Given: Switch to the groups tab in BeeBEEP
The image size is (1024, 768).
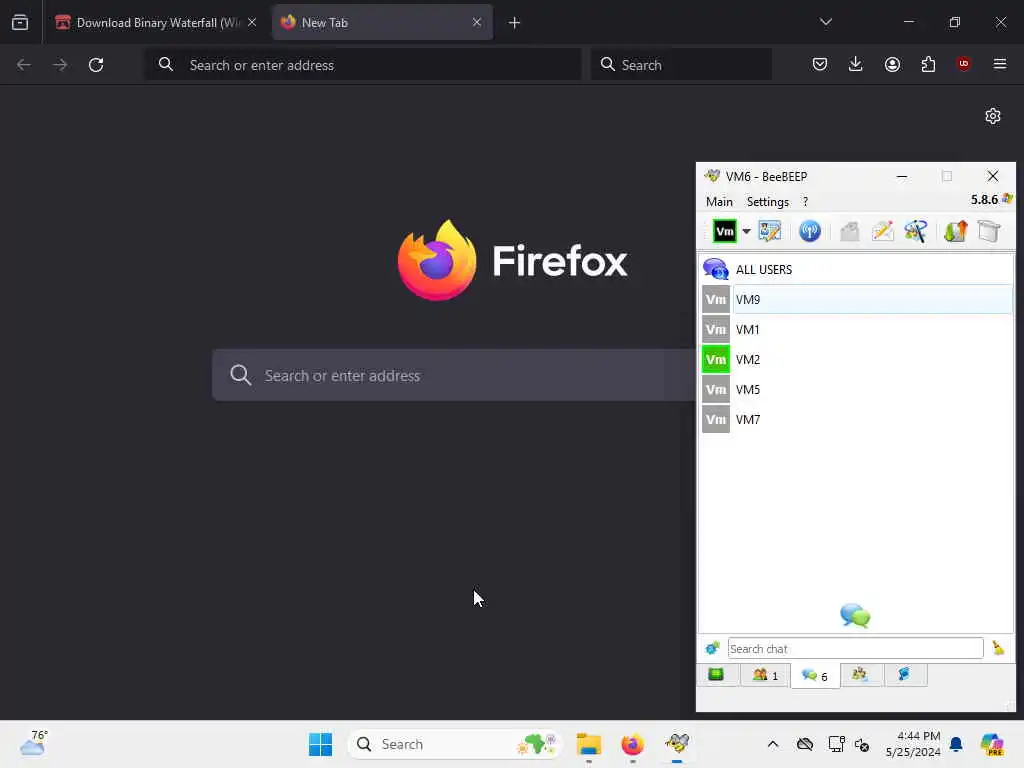Looking at the screenshot, I should coord(861,675).
